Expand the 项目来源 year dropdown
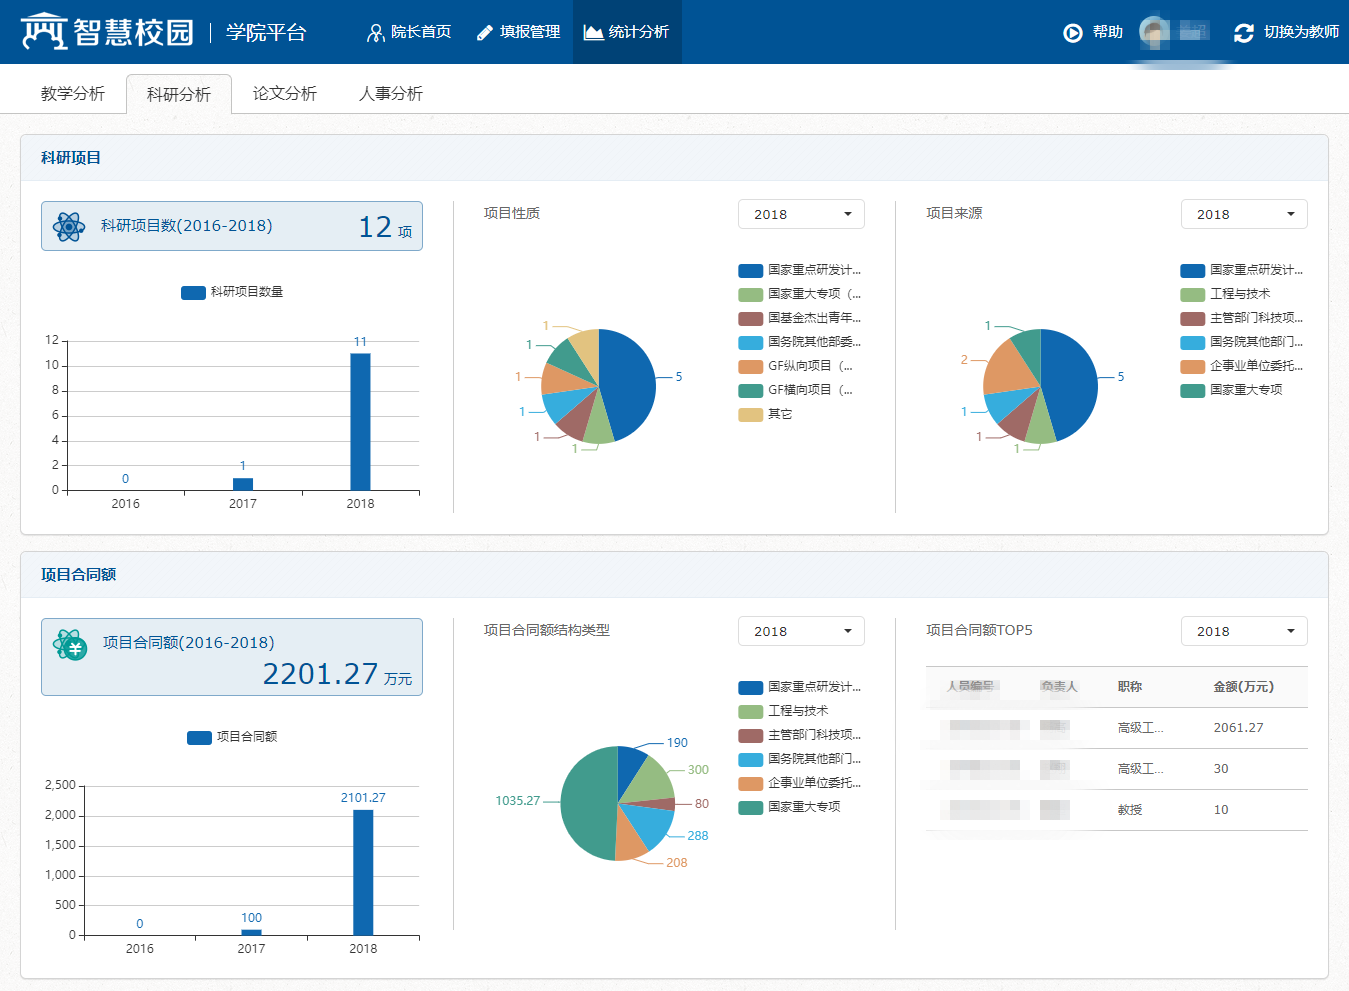The image size is (1349, 991). [x=1244, y=214]
